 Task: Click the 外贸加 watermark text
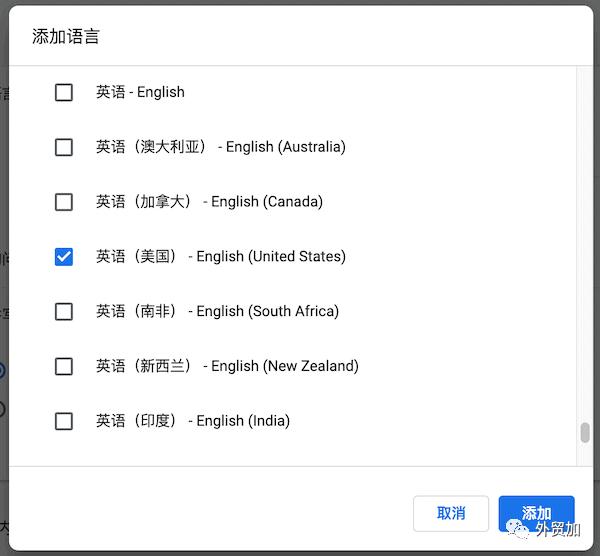click(x=558, y=529)
